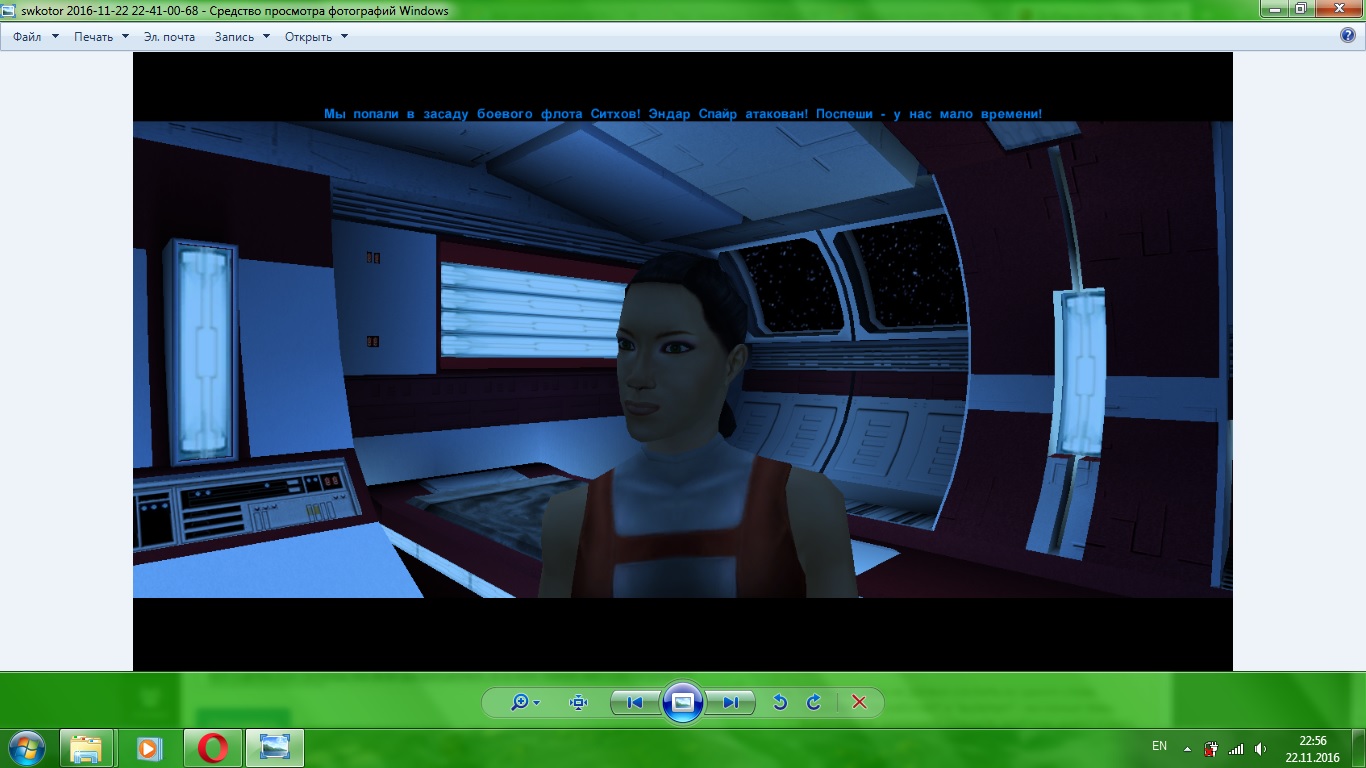Rotate the photo counterclockwise
Image resolution: width=1366 pixels, height=768 pixels.
pos(780,702)
